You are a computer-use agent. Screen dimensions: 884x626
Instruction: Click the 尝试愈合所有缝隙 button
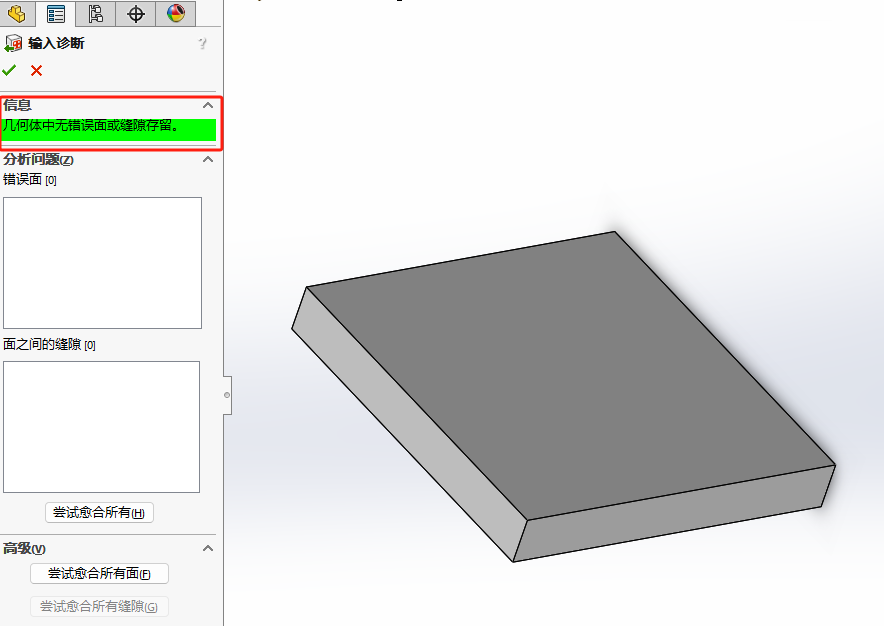[x=99, y=606]
